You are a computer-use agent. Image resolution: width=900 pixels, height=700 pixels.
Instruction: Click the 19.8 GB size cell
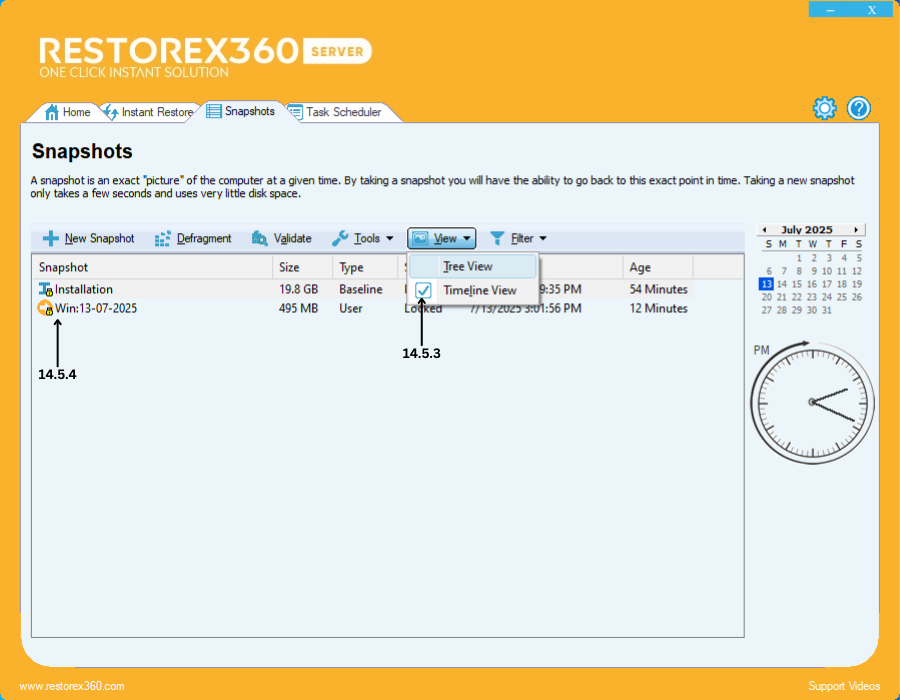[298, 289]
